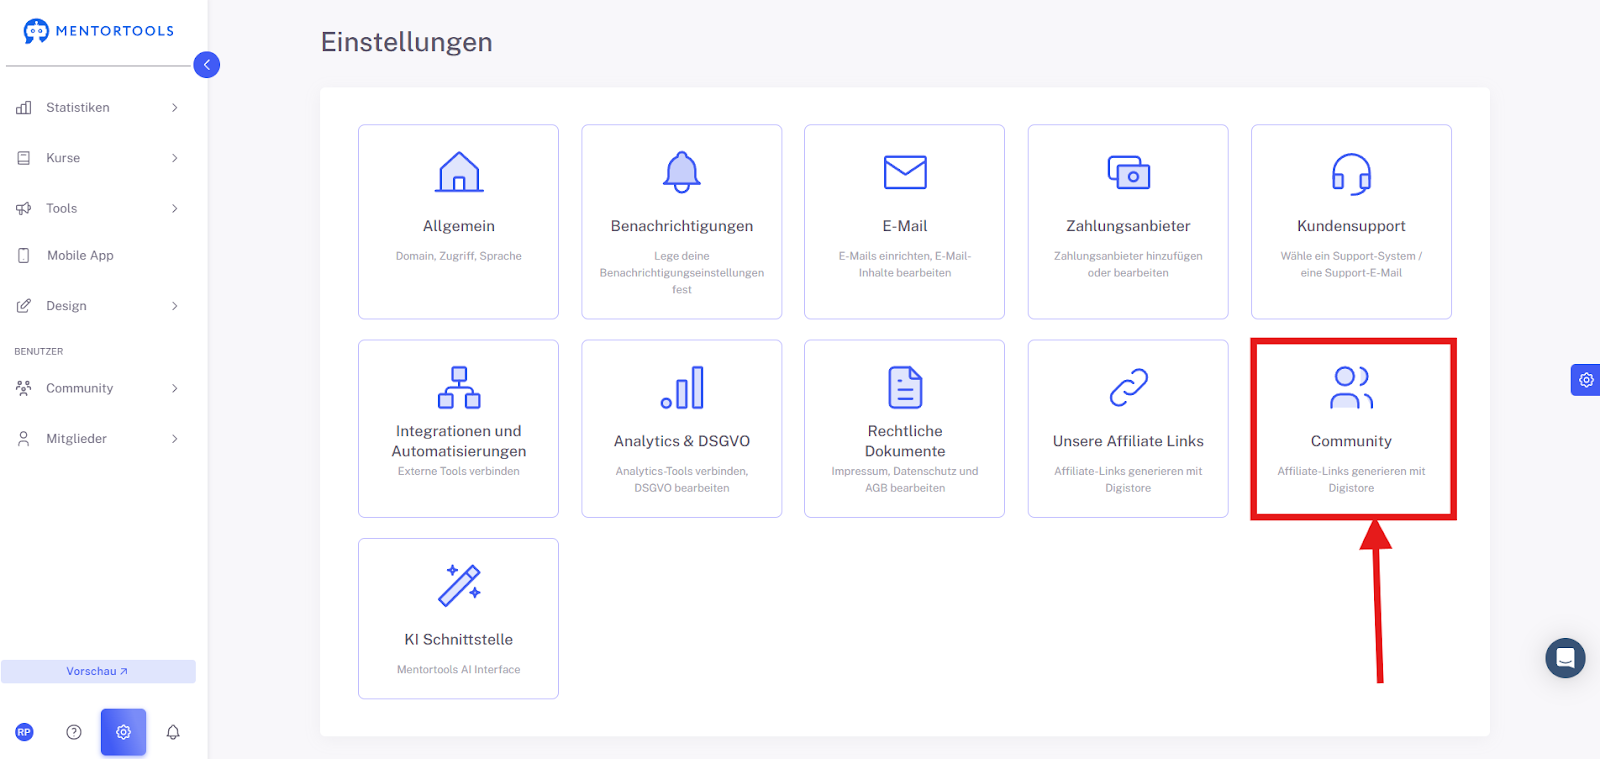Image resolution: width=1600 pixels, height=759 pixels.
Task: Click the Statistiken bar chart icon
Action: 24,108
